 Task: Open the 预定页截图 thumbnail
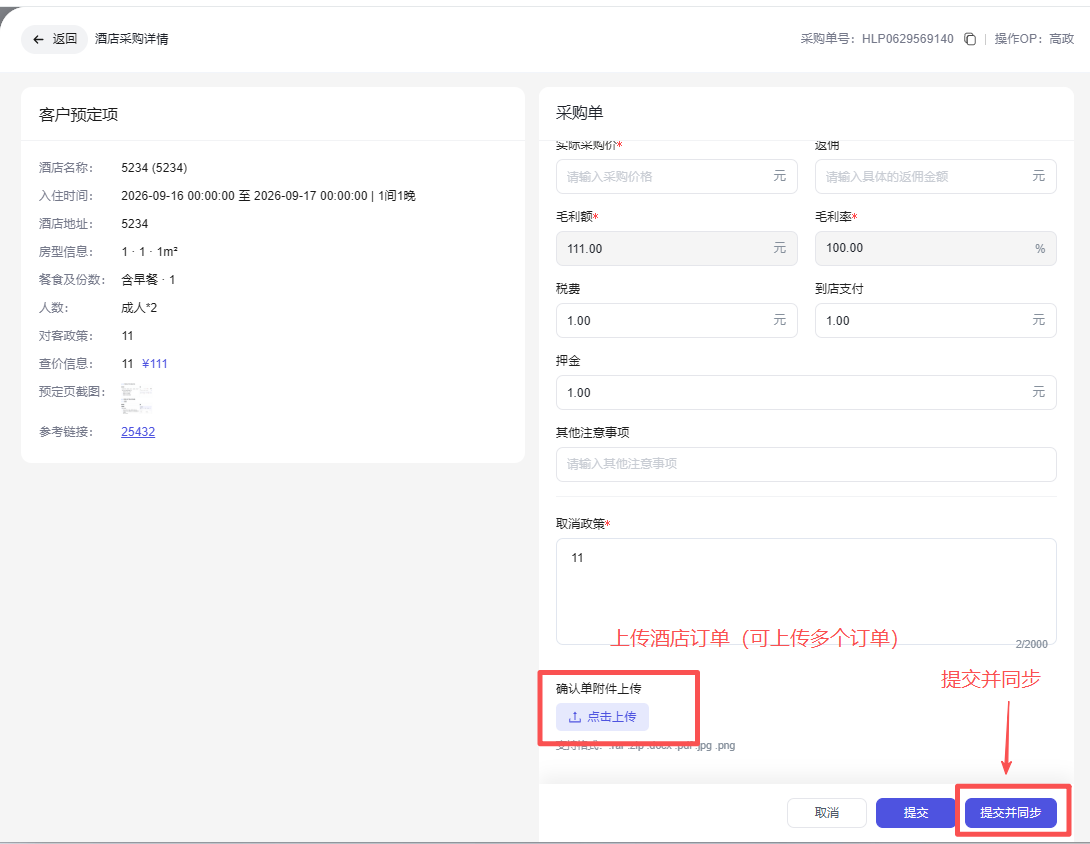click(x=136, y=398)
